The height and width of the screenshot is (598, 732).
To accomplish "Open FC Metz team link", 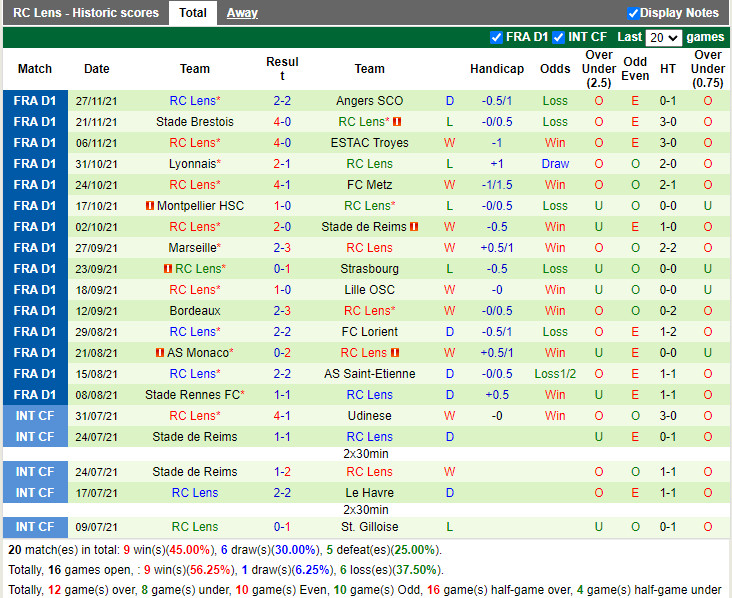I will click(x=369, y=185).
